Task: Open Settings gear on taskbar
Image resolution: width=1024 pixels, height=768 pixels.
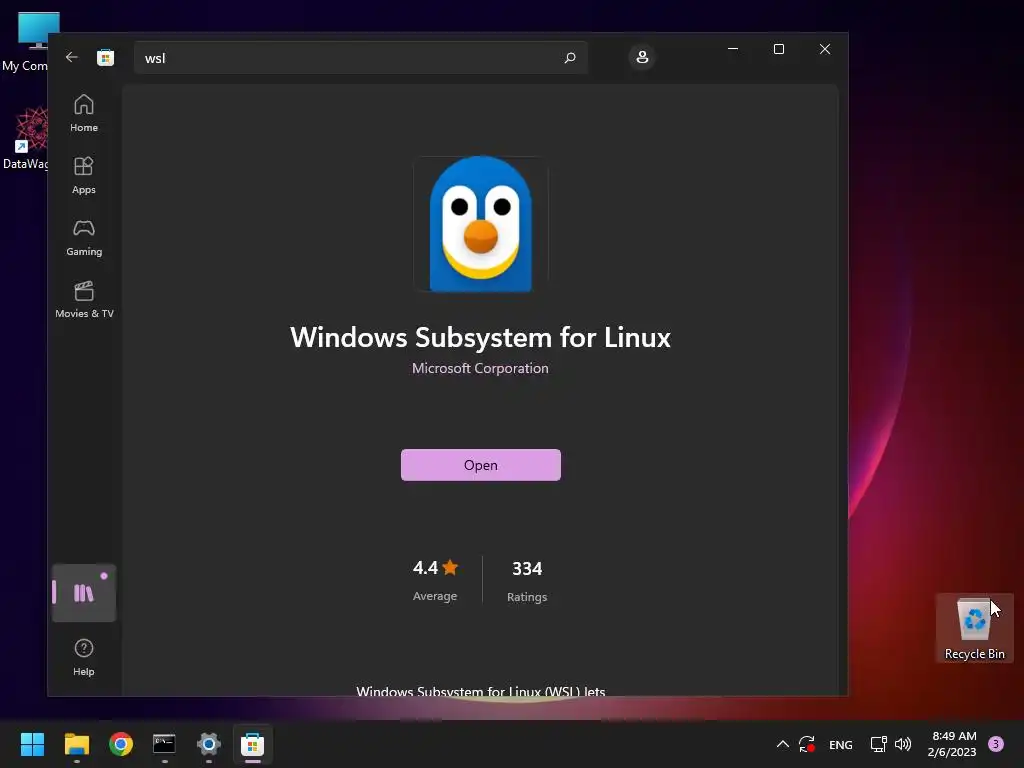Action: (x=209, y=744)
